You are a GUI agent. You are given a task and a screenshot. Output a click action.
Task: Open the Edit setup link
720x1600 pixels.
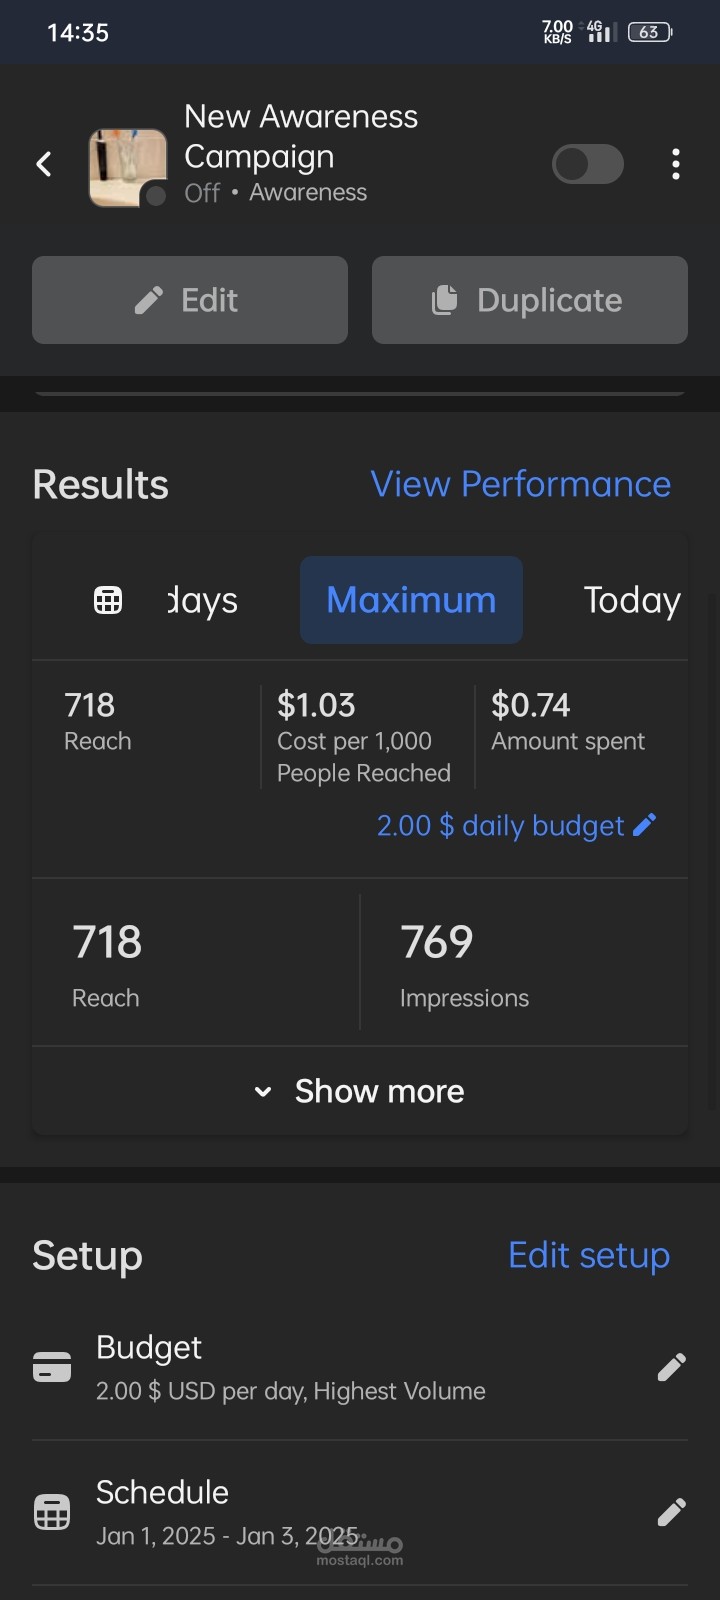[589, 1255]
